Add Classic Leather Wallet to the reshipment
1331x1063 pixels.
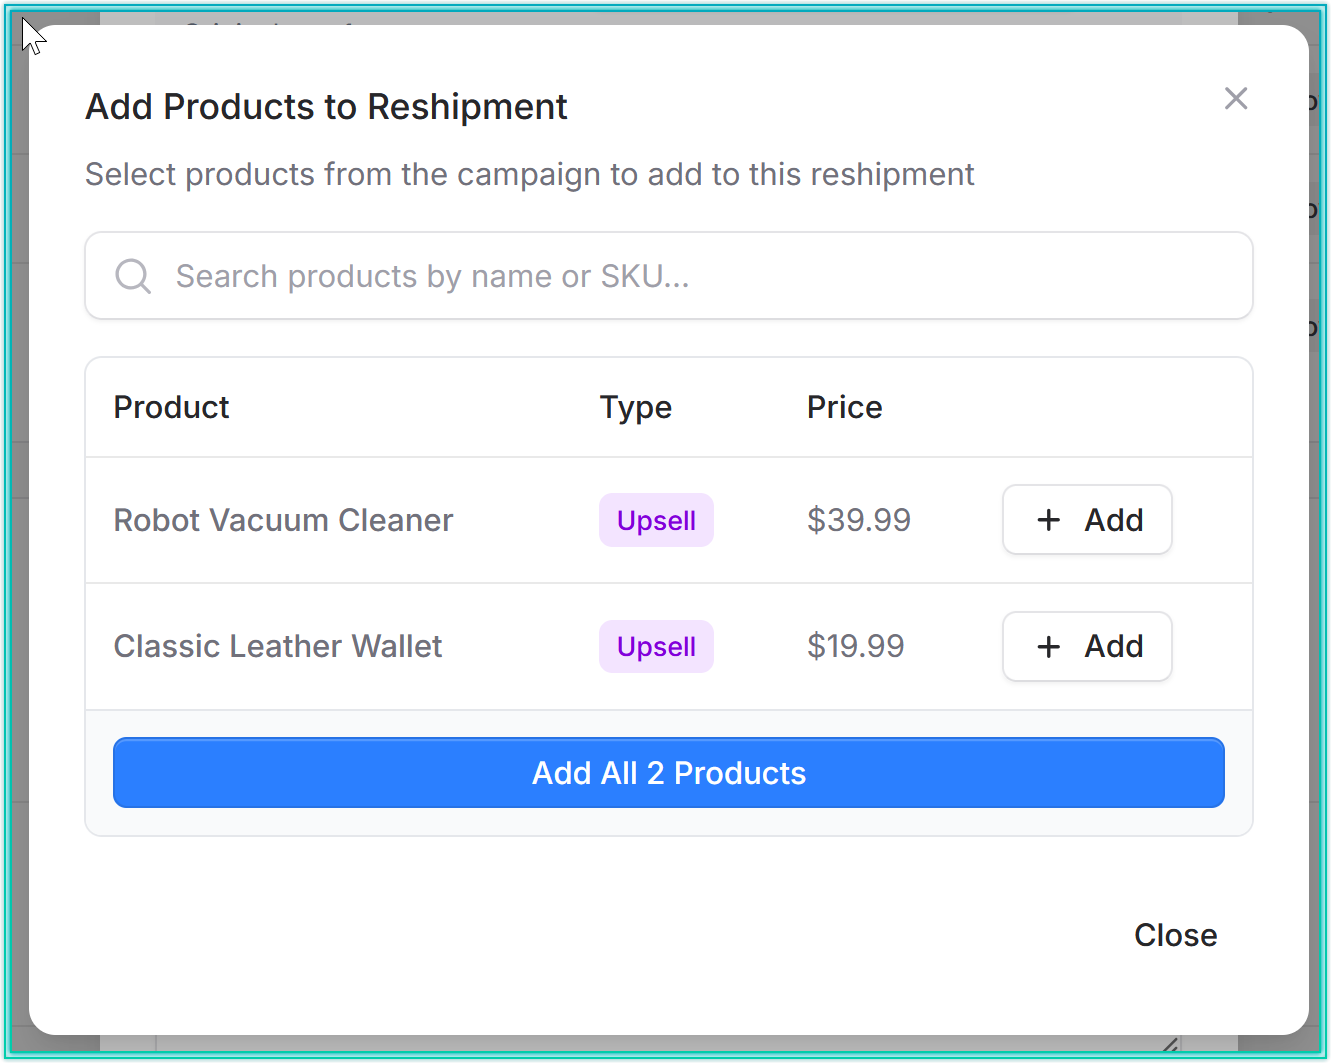1087,646
